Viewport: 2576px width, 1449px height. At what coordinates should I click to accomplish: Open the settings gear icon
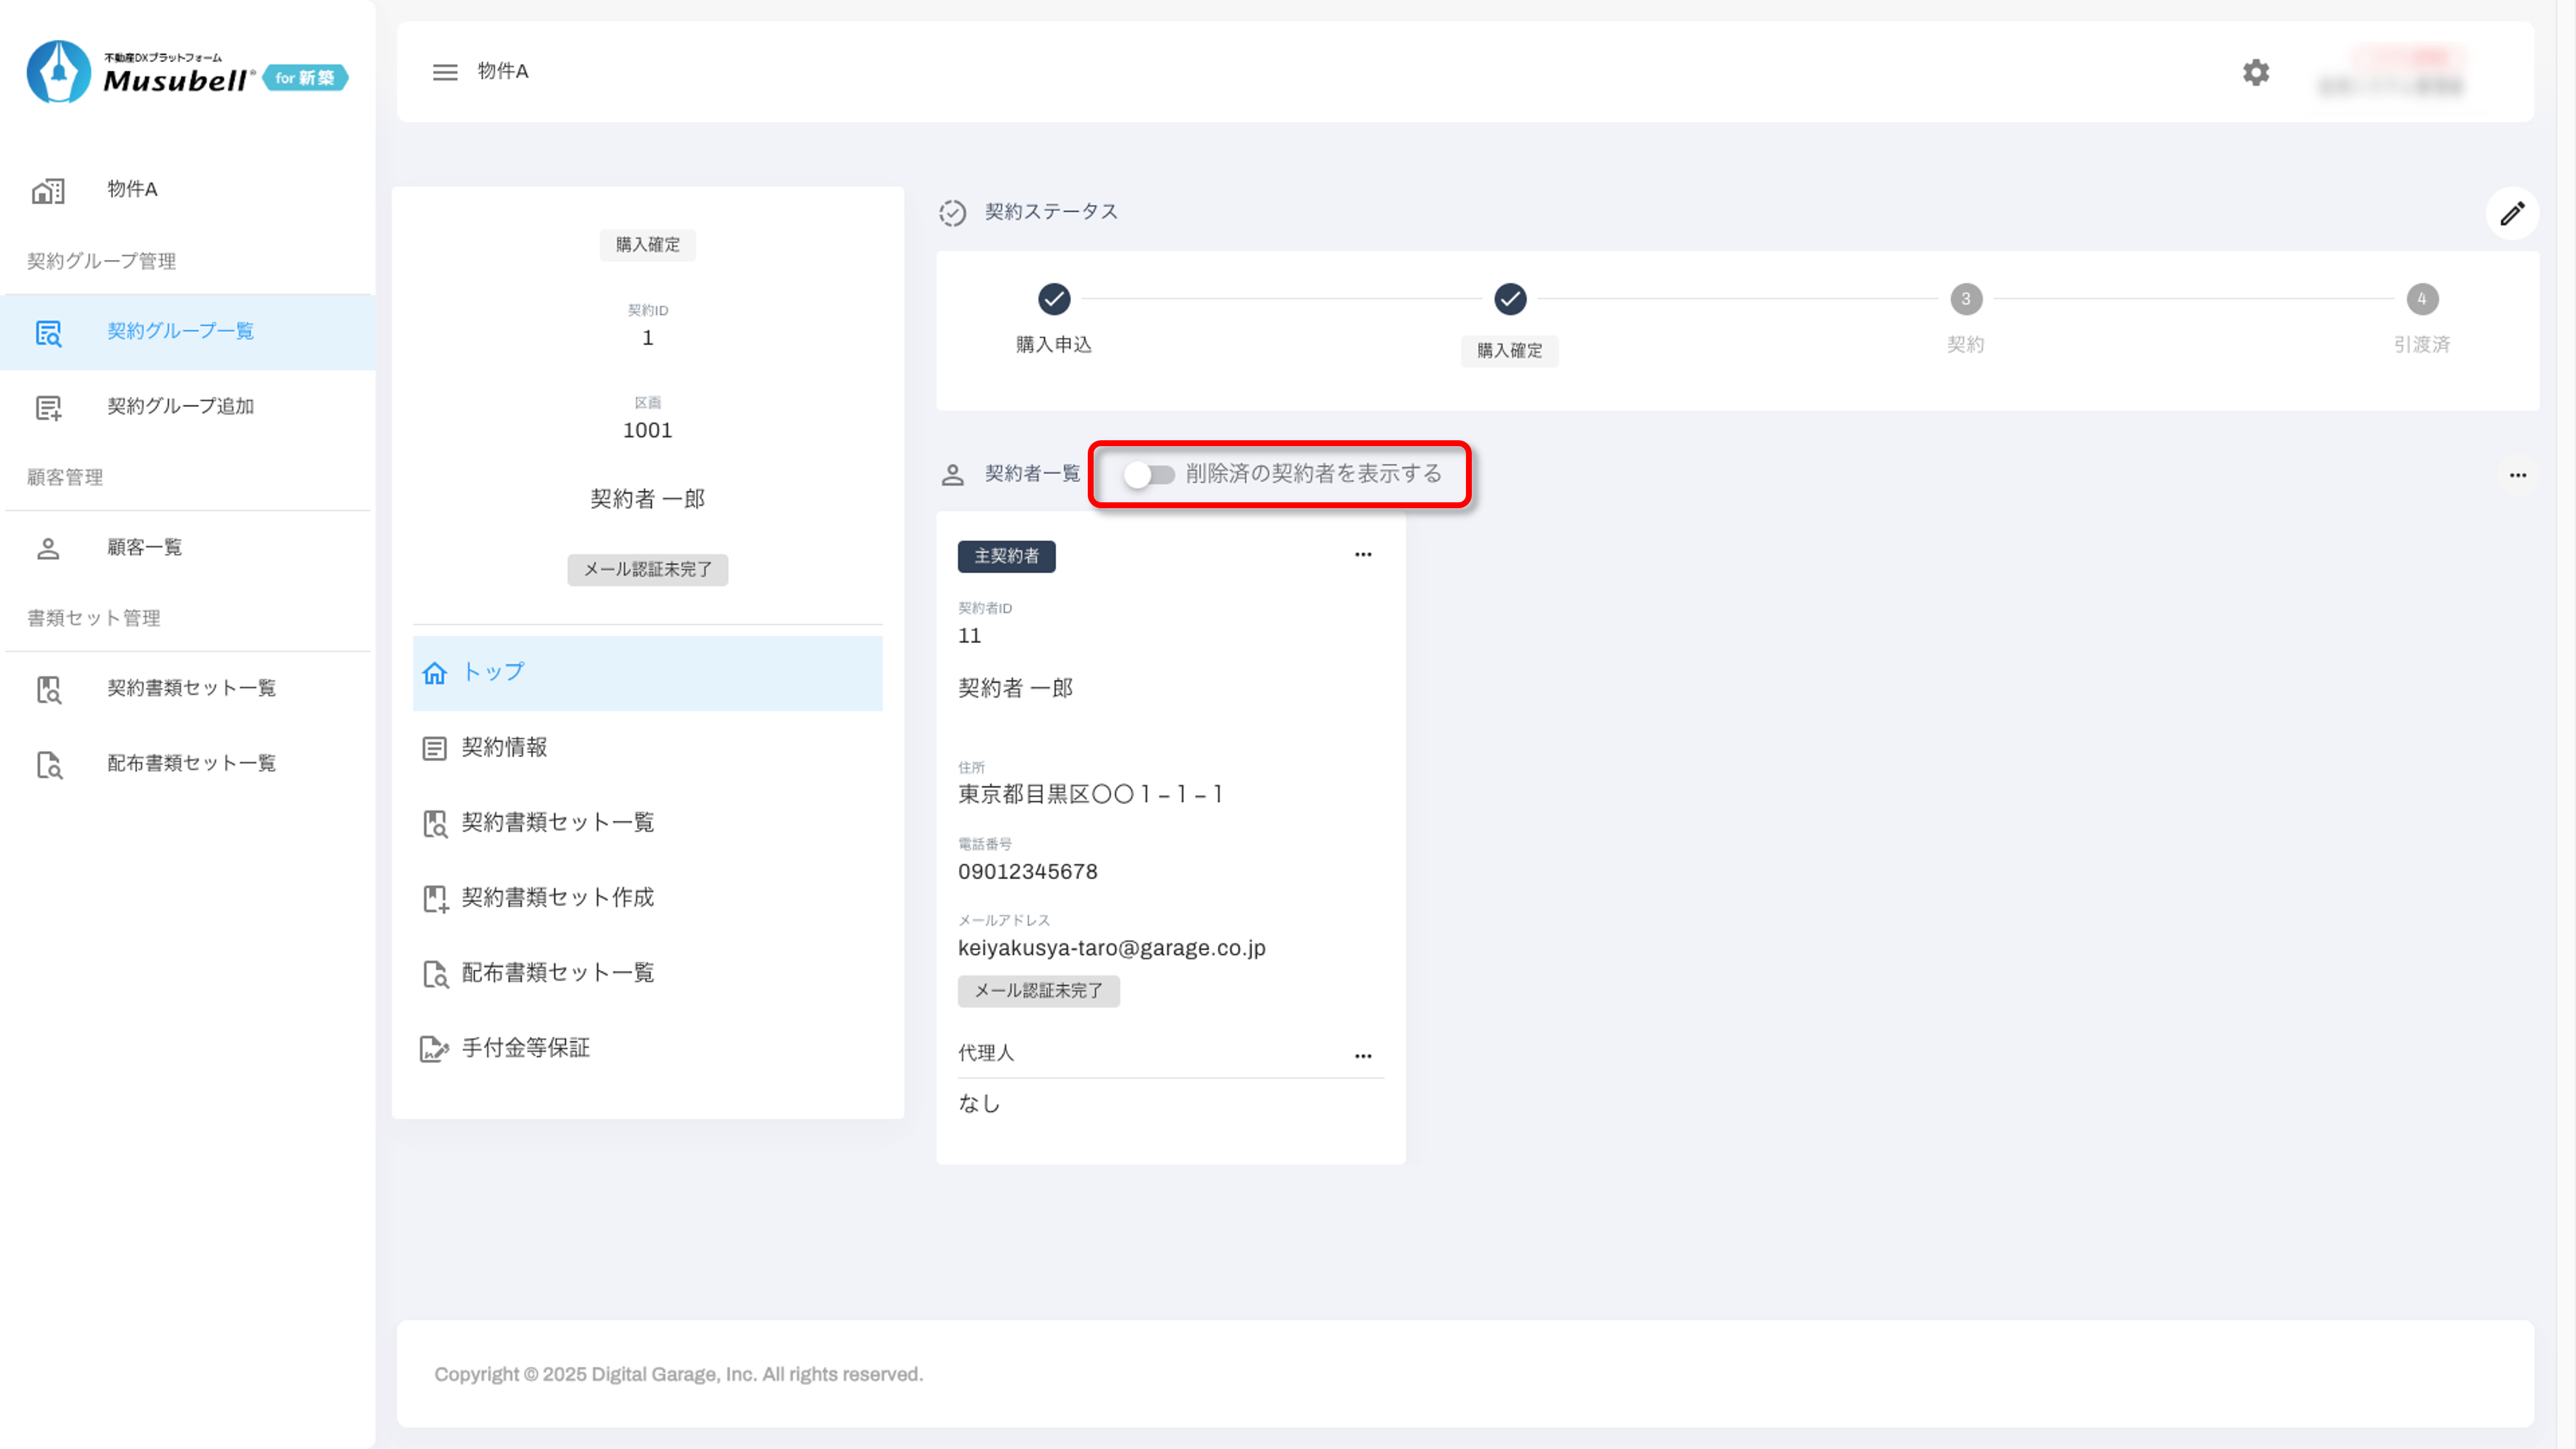click(x=2255, y=72)
